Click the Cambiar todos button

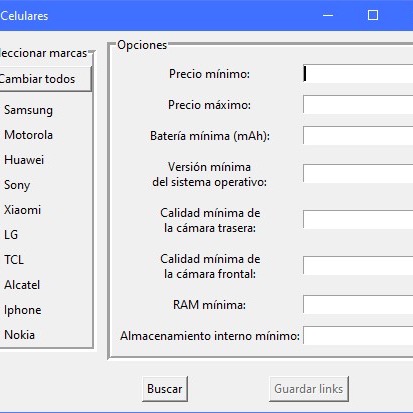coord(45,79)
